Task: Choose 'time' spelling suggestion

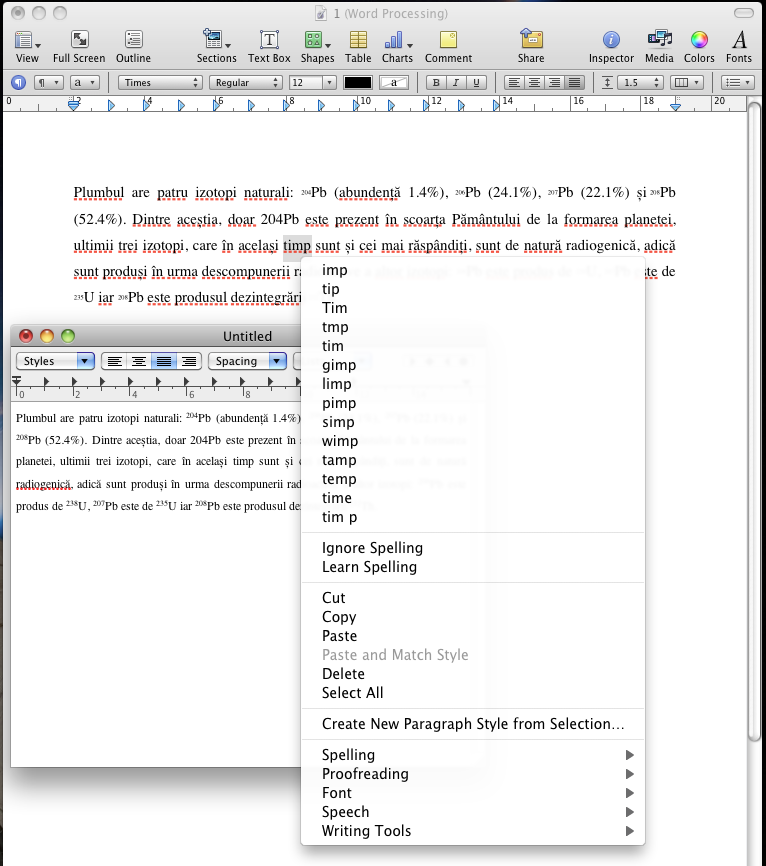Action: pyautogui.click(x=337, y=498)
